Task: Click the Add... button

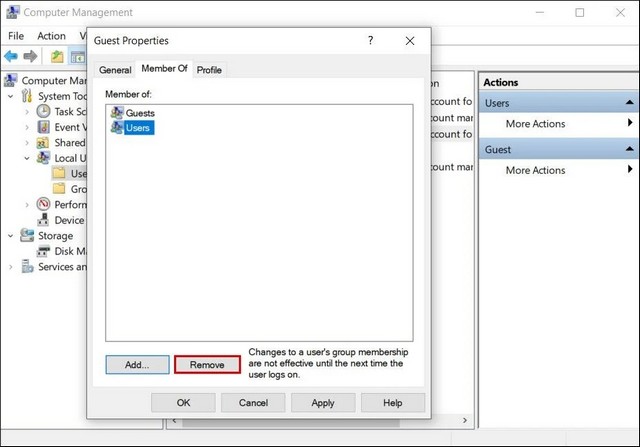Action: click(x=137, y=365)
